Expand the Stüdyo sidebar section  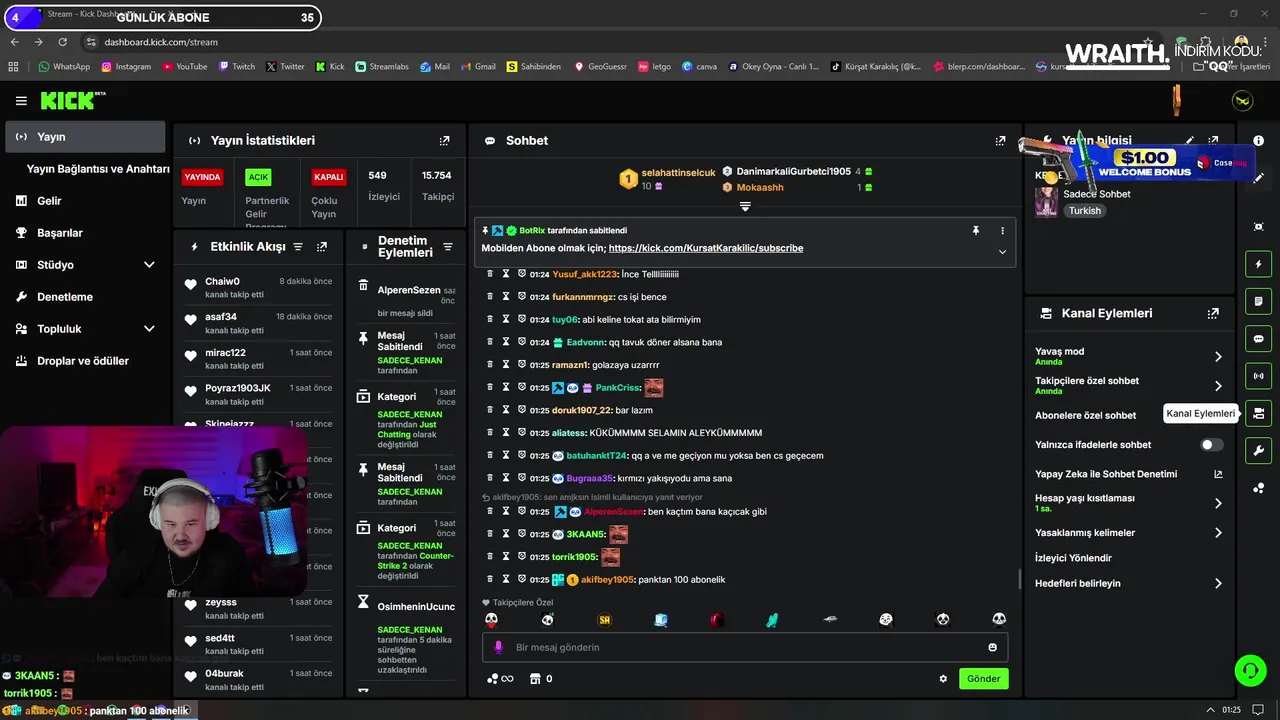(x=149, y=265)
